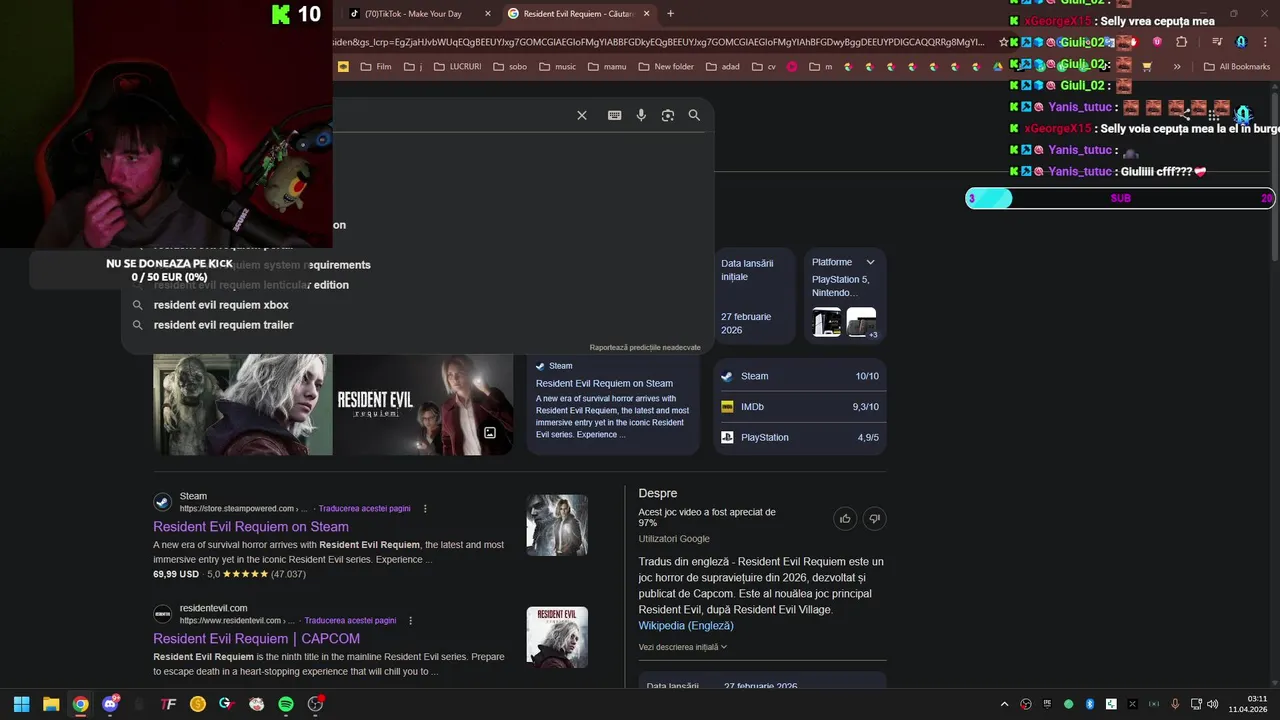Click the magnifying glass search button

click(x=694, y=116)
